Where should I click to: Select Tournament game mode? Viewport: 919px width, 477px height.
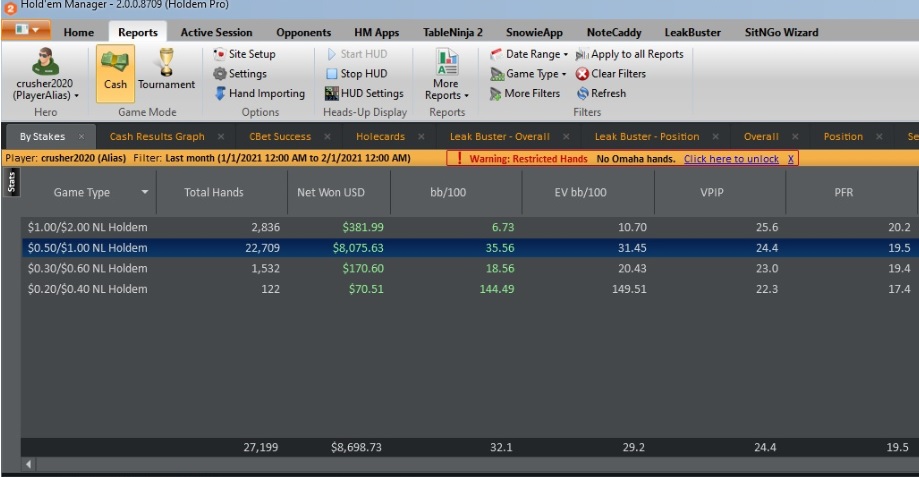tap(166, 70)
